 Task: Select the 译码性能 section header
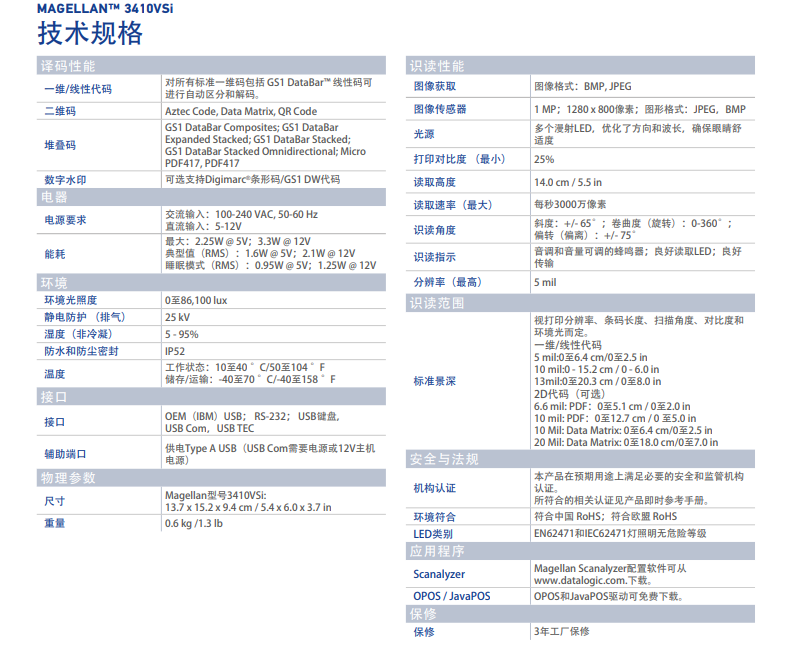(x=68, y=66)
